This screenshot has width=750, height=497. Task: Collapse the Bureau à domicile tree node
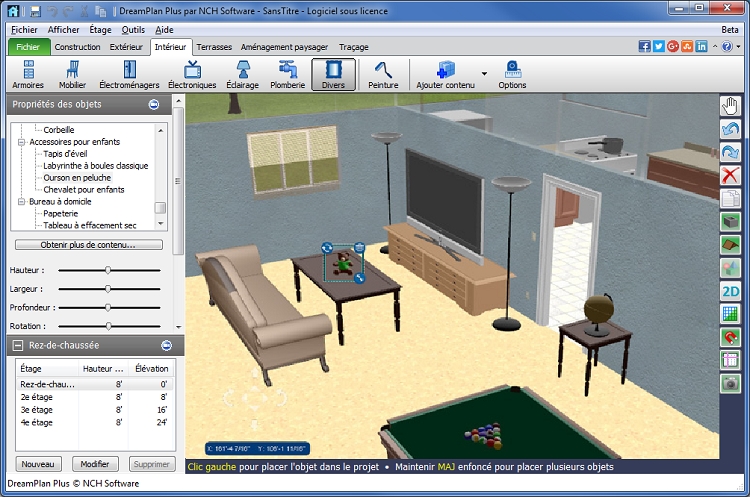[x=21, y=202]
